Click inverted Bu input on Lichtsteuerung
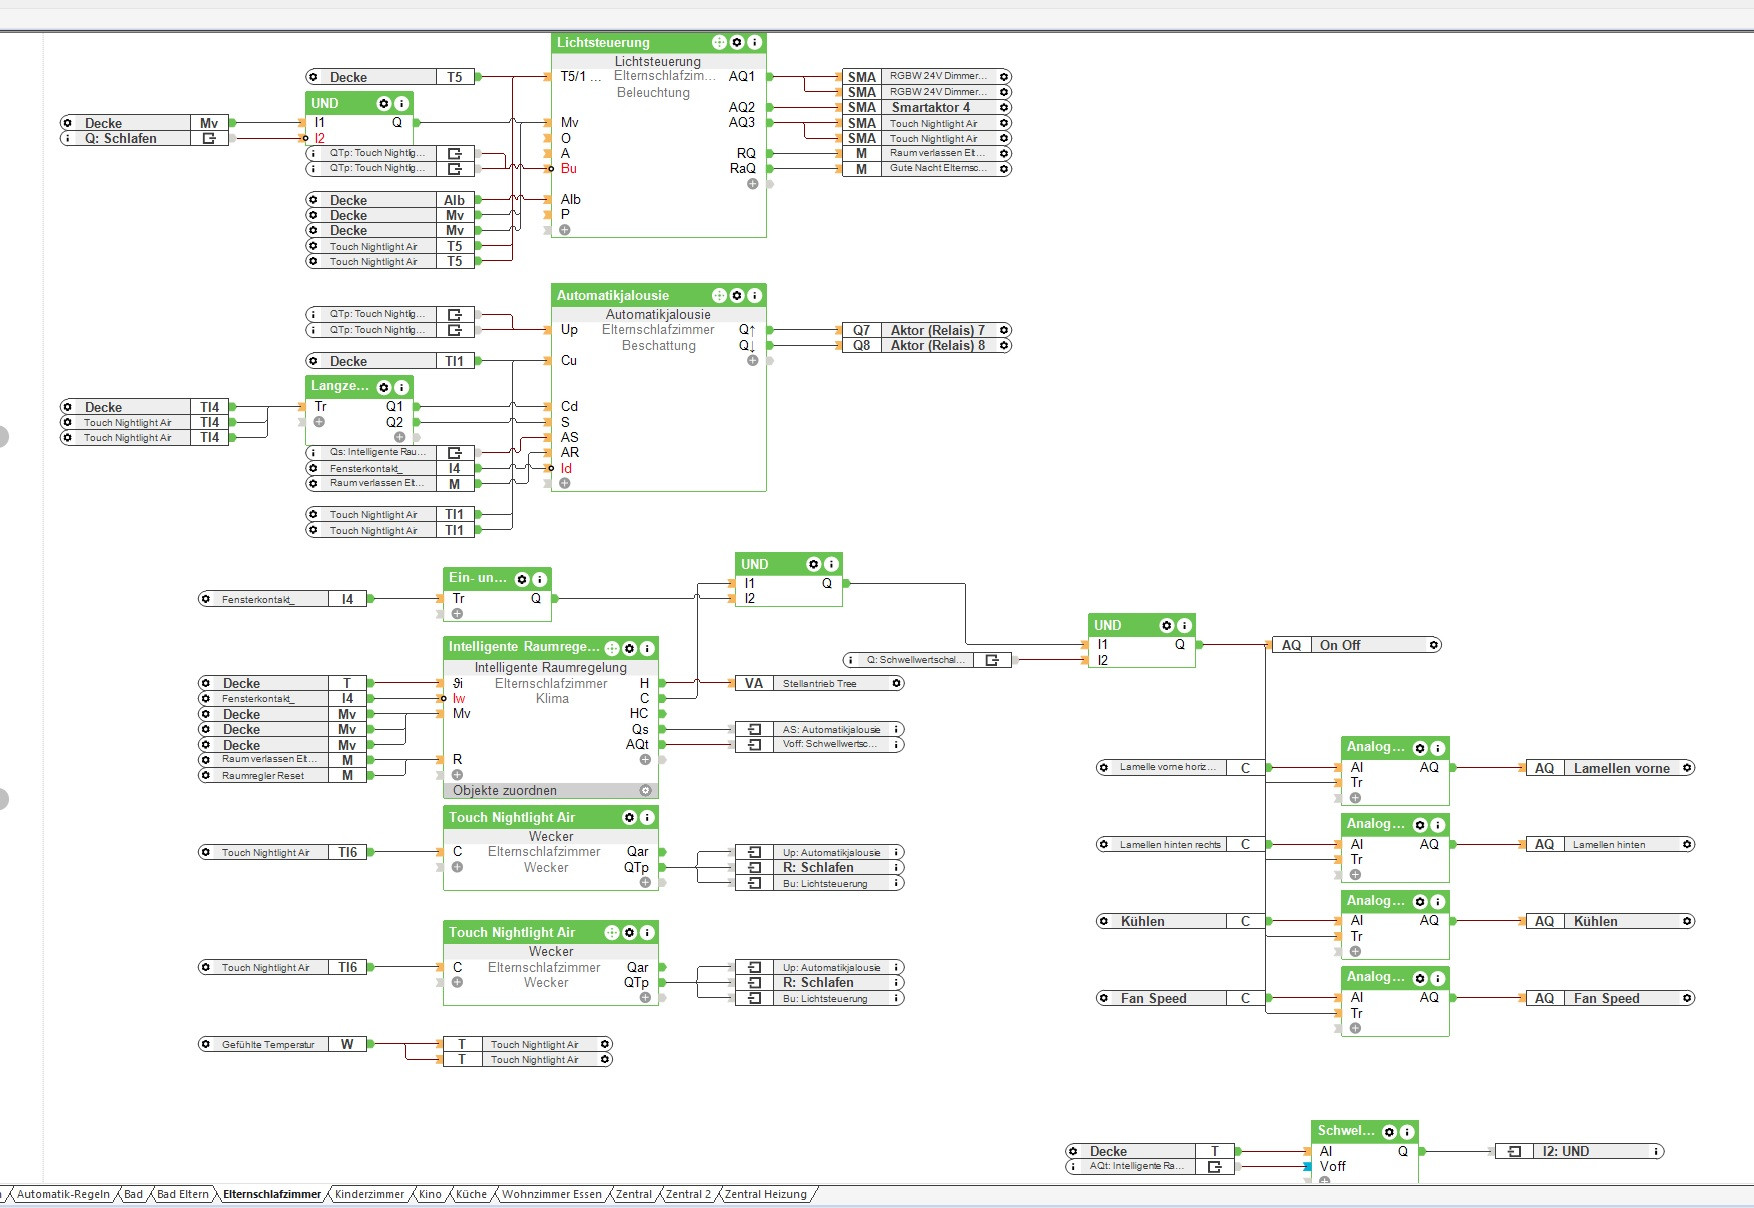 coord(567,169)
